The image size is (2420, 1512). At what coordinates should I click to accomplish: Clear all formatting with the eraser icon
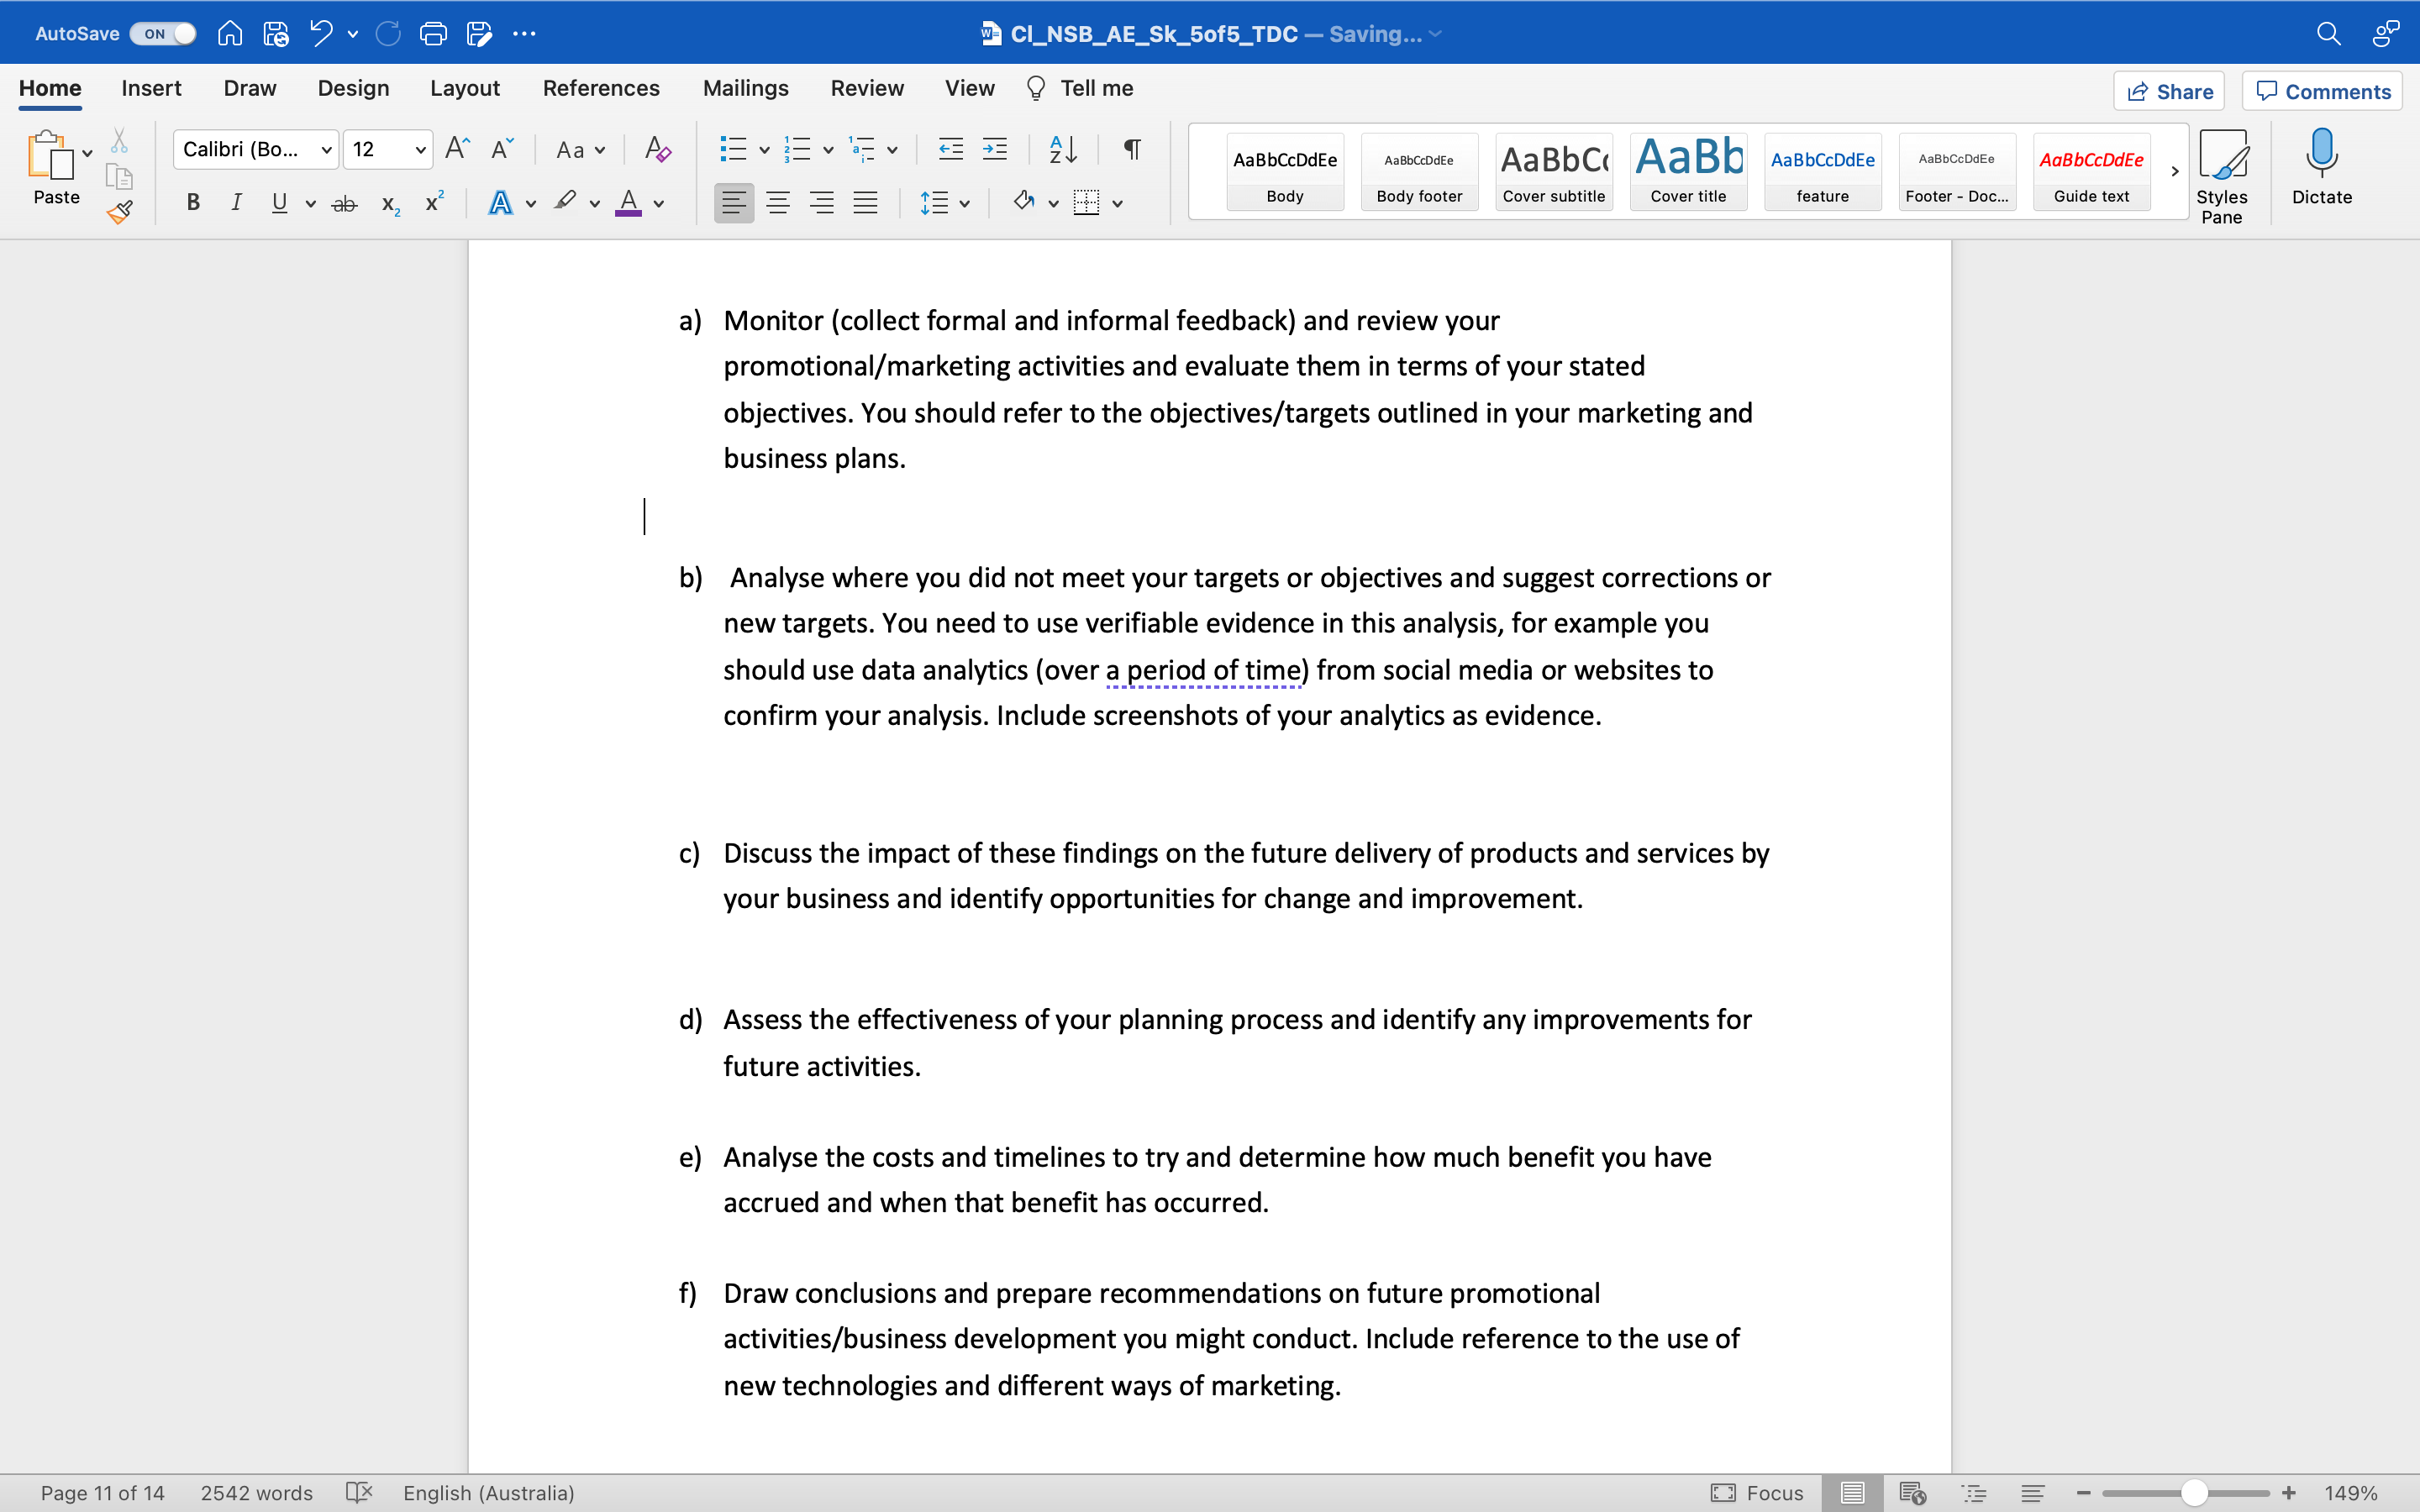point(656,149)
